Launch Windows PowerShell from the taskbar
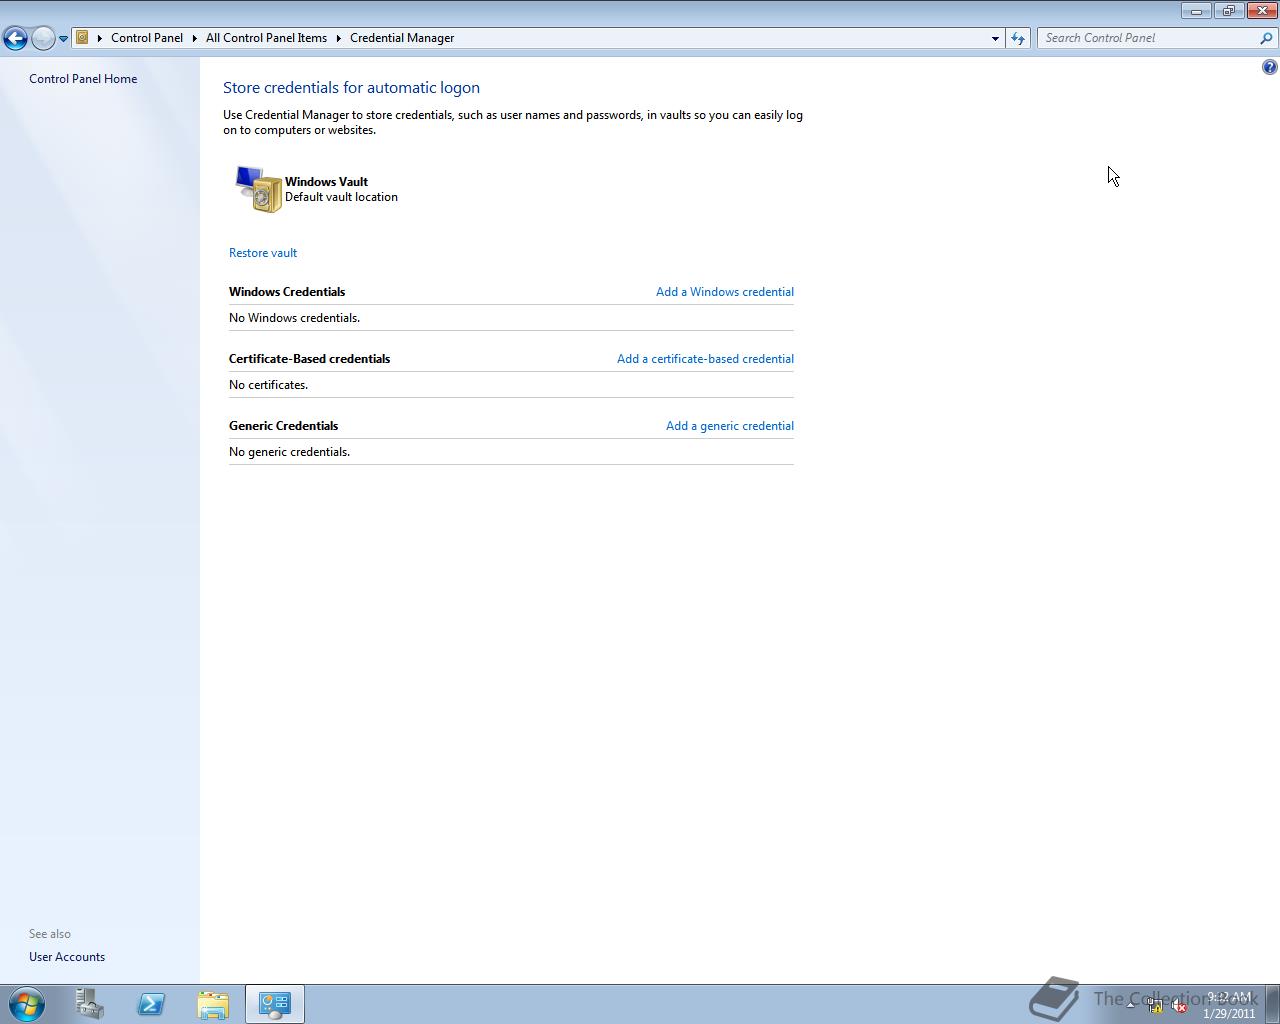The width and height of the screenshot is (1280, 1024). coord(151,1004)
